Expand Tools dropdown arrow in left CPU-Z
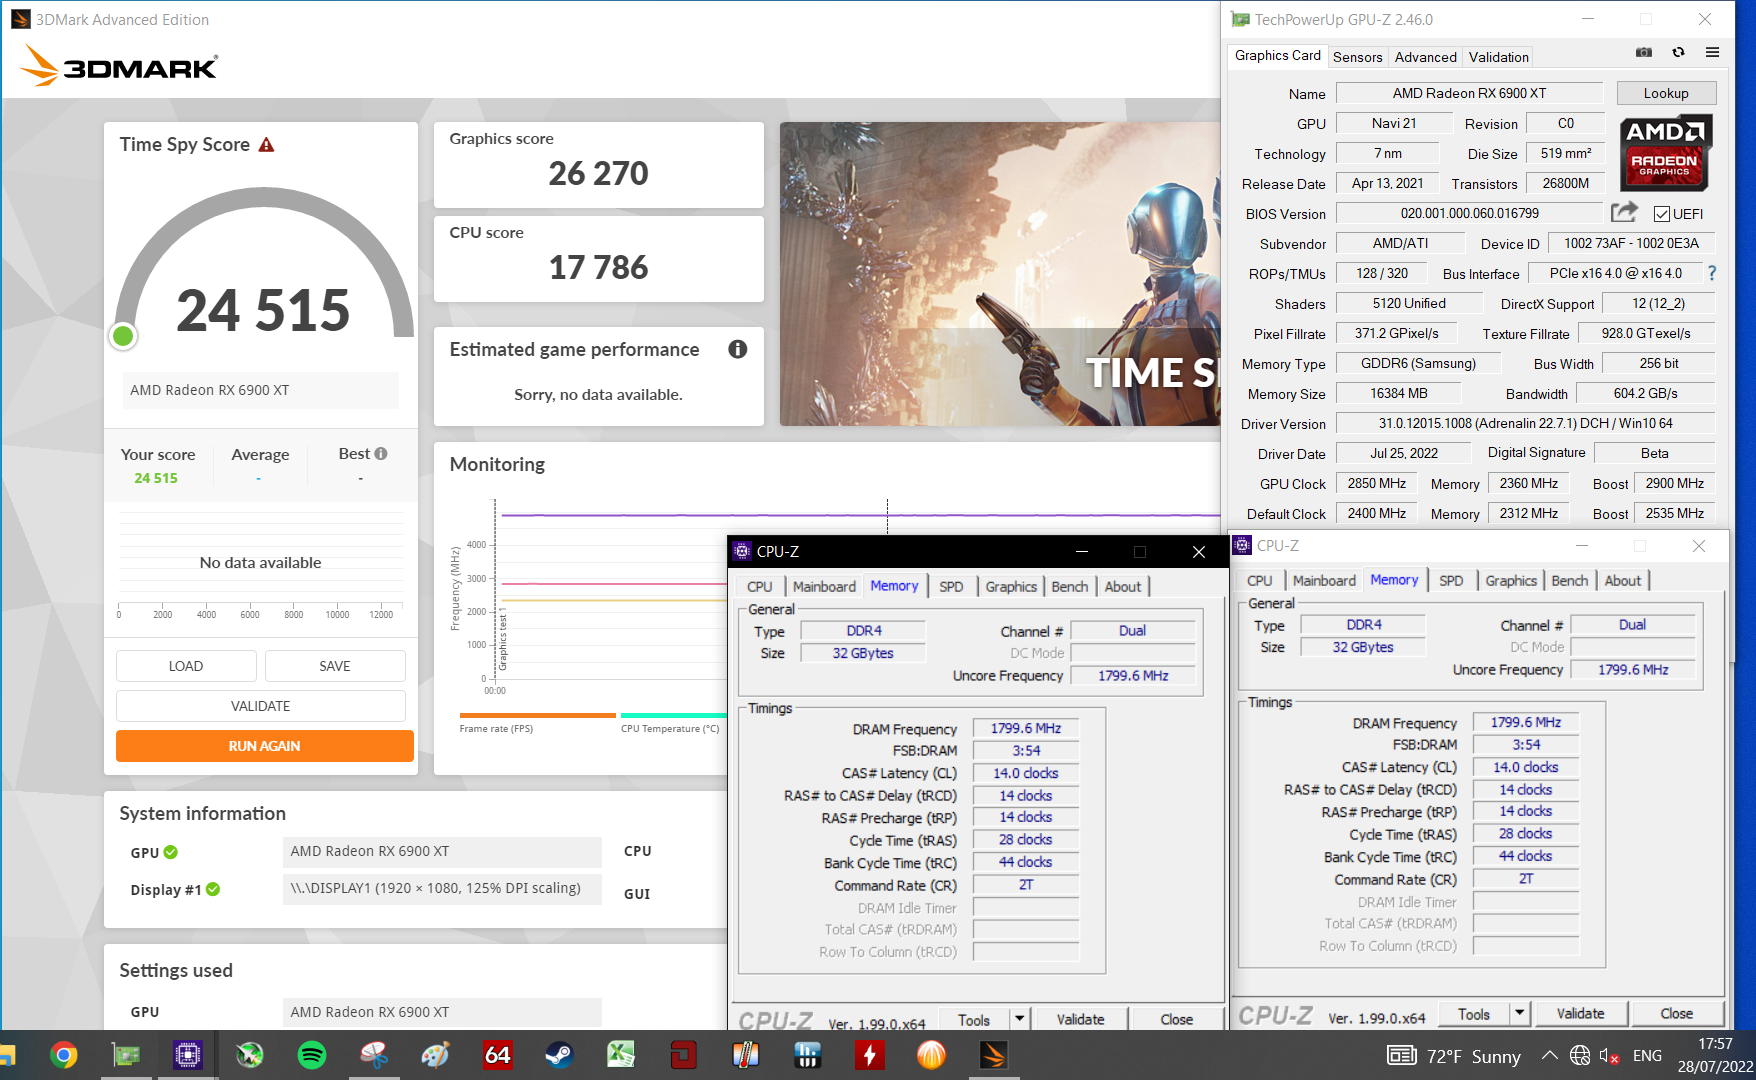 click(x=1019, y=1019)
